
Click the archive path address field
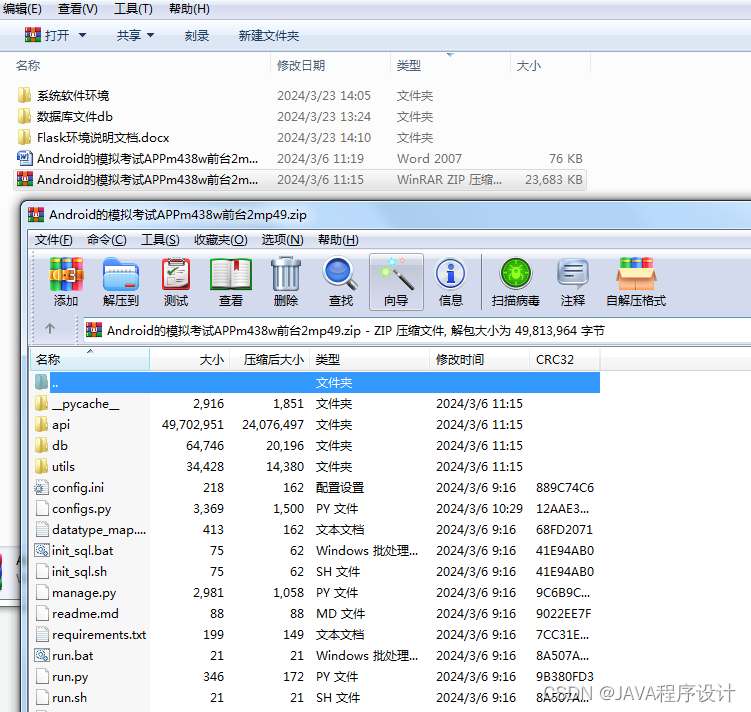pos(417,330)
